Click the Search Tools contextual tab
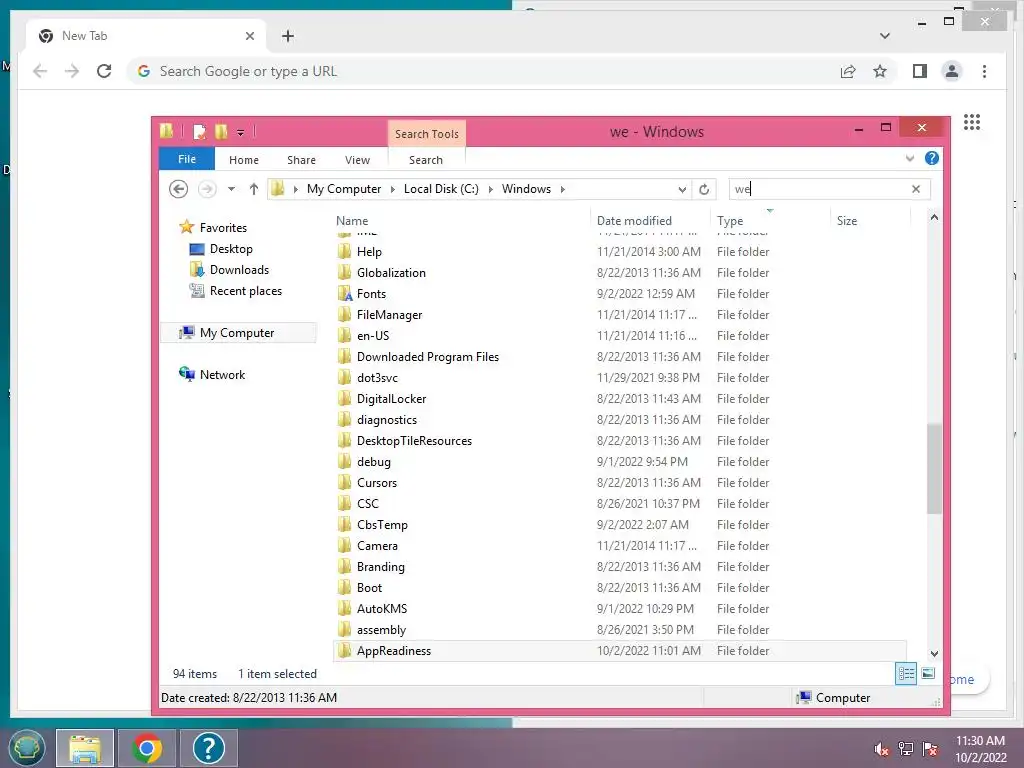The height and width of the screenshot is (768, 1024). coord(426,134)
